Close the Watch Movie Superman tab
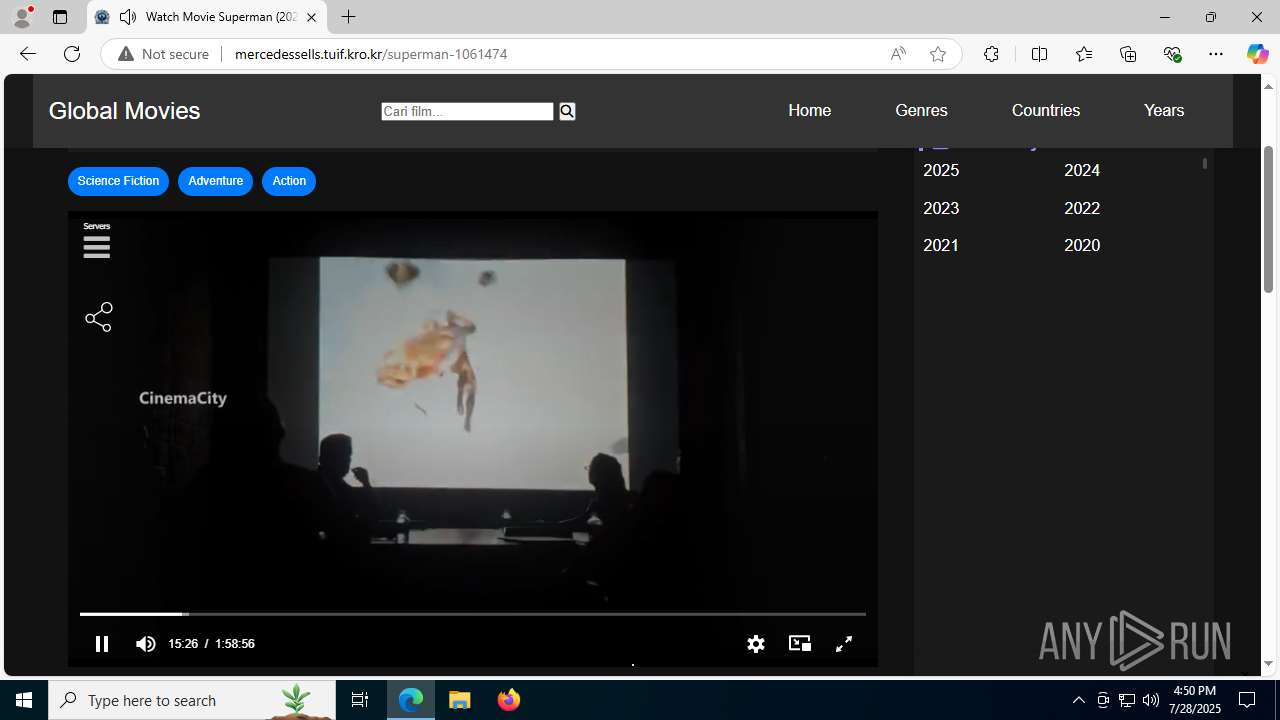Image resolution: width=1280 pixels, height=720 pixels. (x=312, y=17)
